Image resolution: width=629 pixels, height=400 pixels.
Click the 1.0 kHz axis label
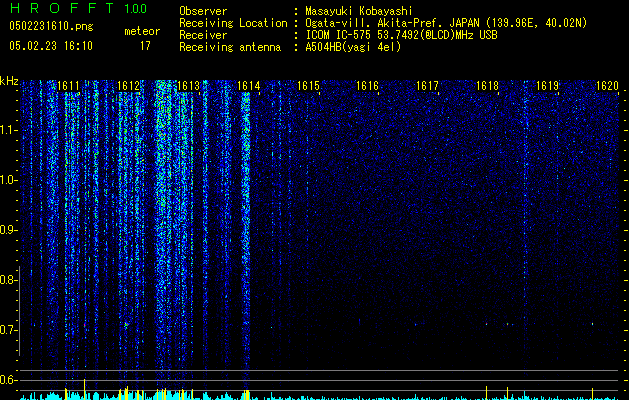[x=9, y=180]
